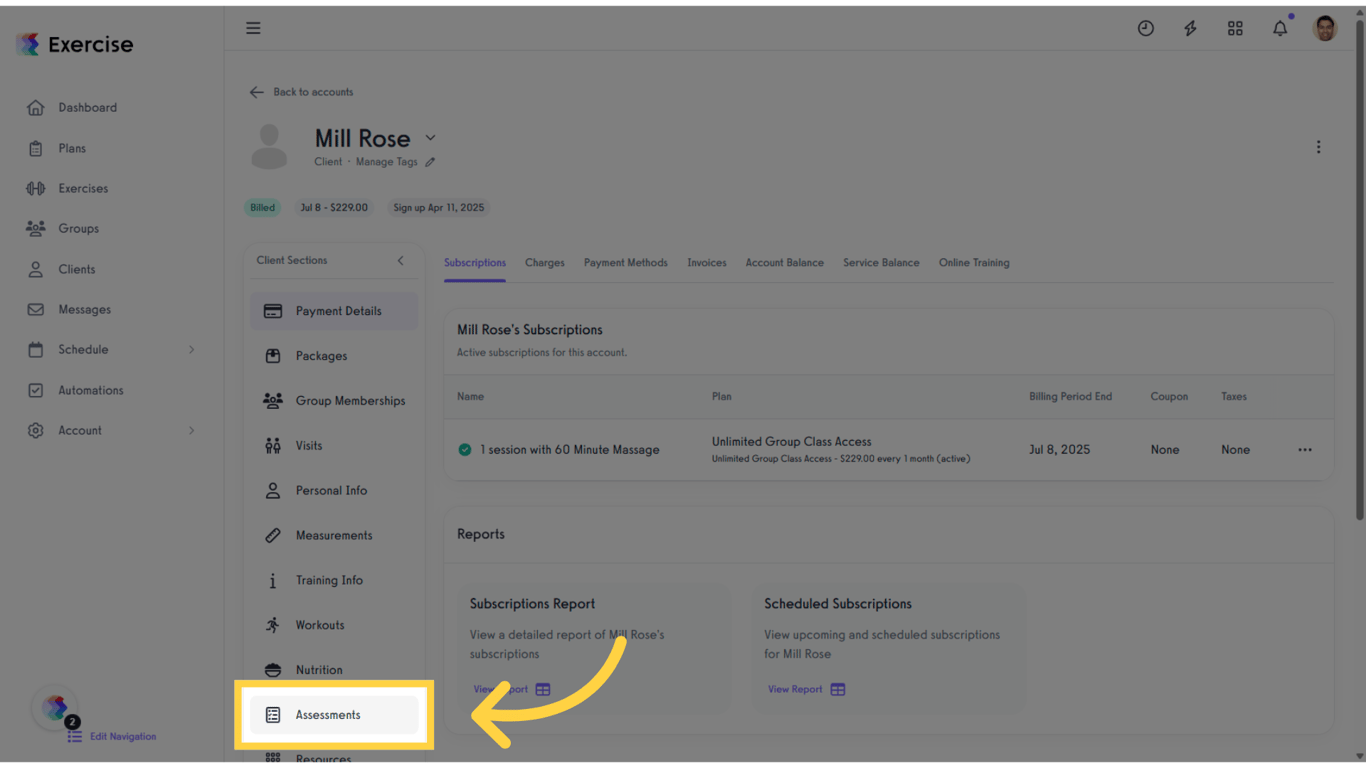Collapse the Client Sections panel

point(400,260)
